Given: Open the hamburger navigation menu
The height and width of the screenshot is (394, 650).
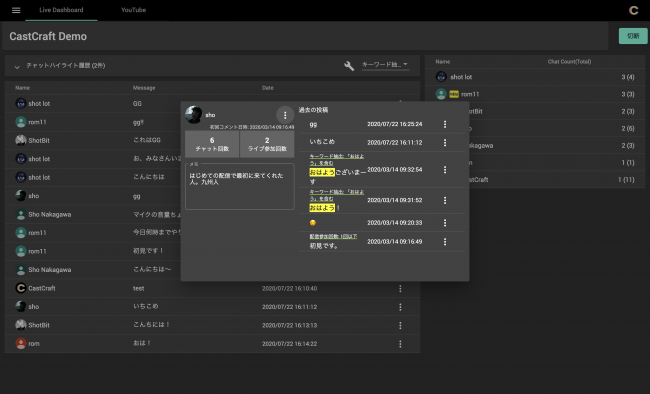Looking at the screenshot, I should tap(16, 10).
